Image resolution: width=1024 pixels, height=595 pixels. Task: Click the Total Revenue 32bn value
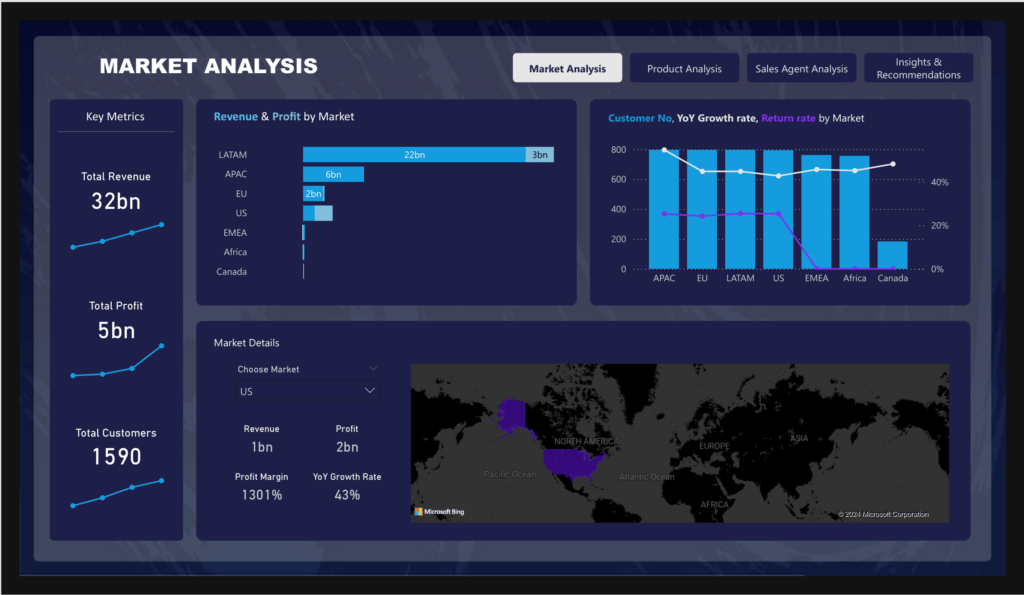(116, 201)
